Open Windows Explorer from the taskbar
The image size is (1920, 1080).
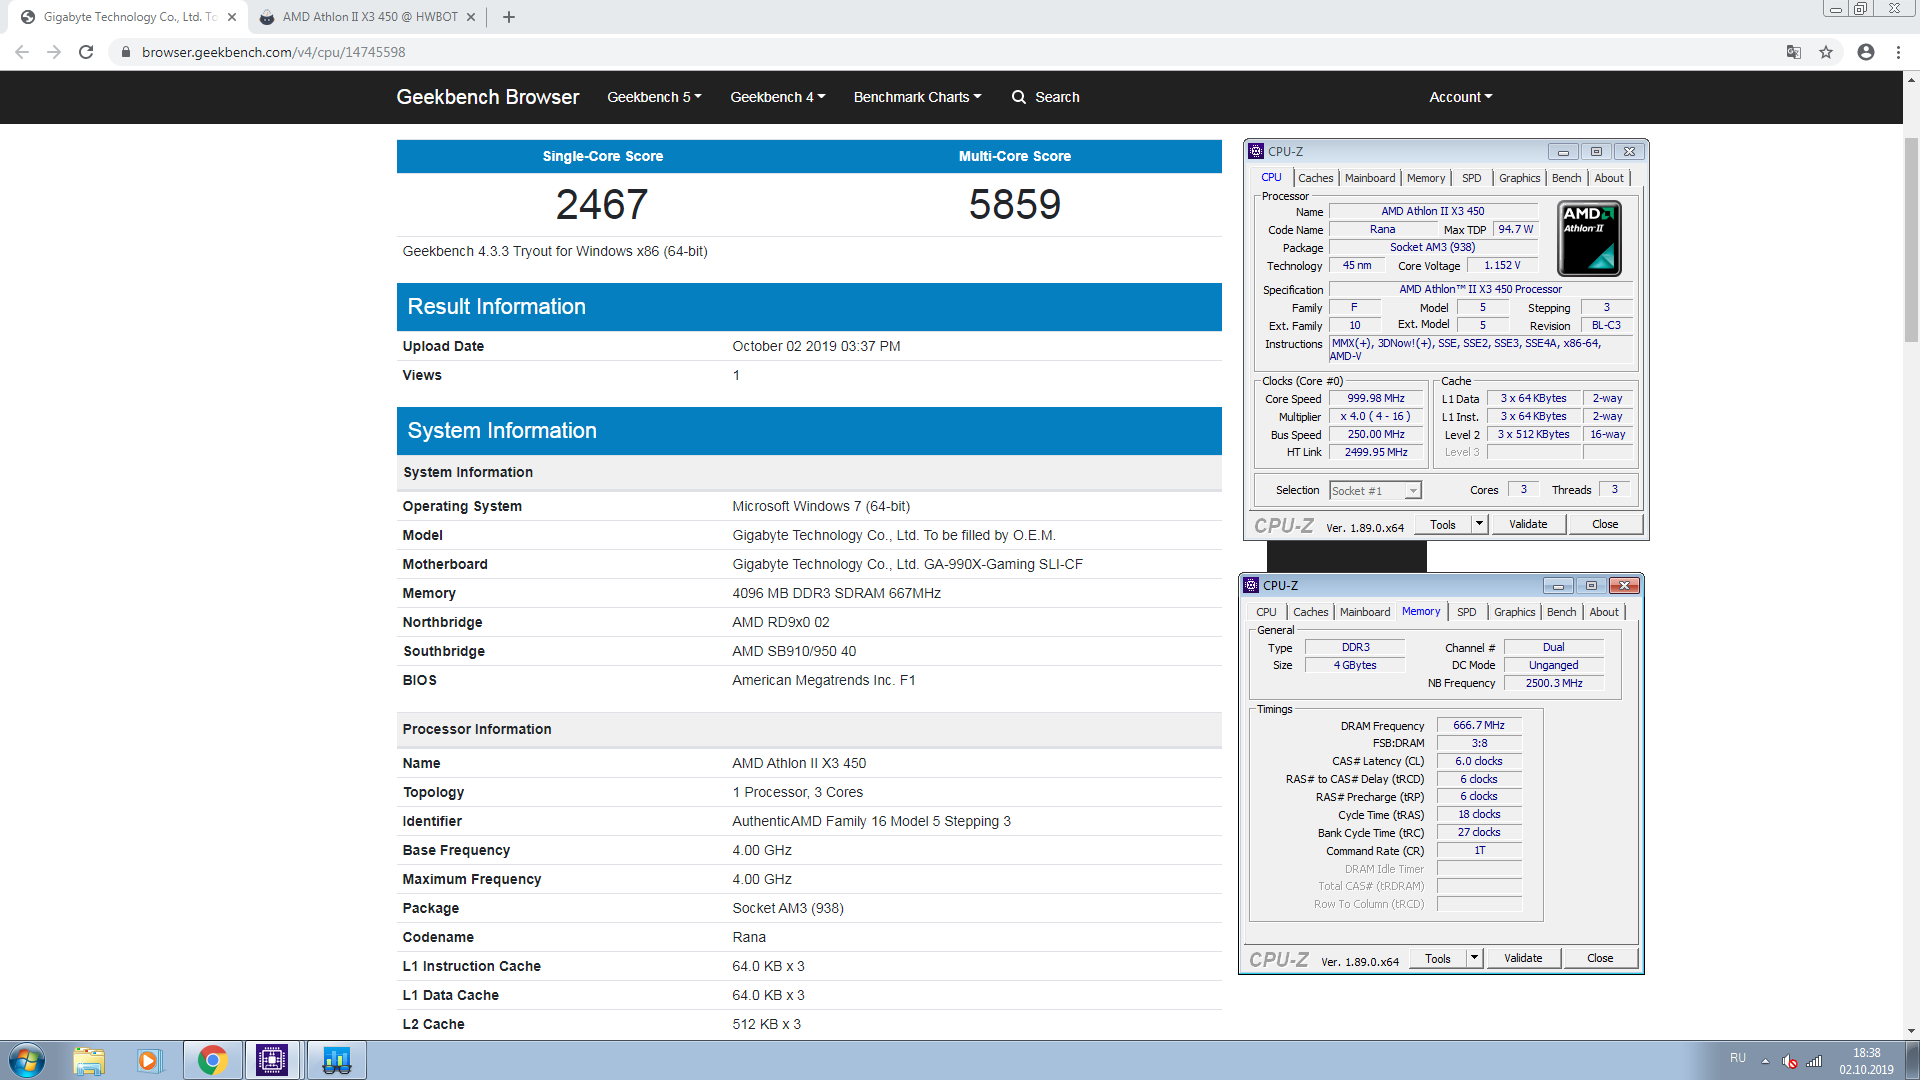pos(89,1060)
